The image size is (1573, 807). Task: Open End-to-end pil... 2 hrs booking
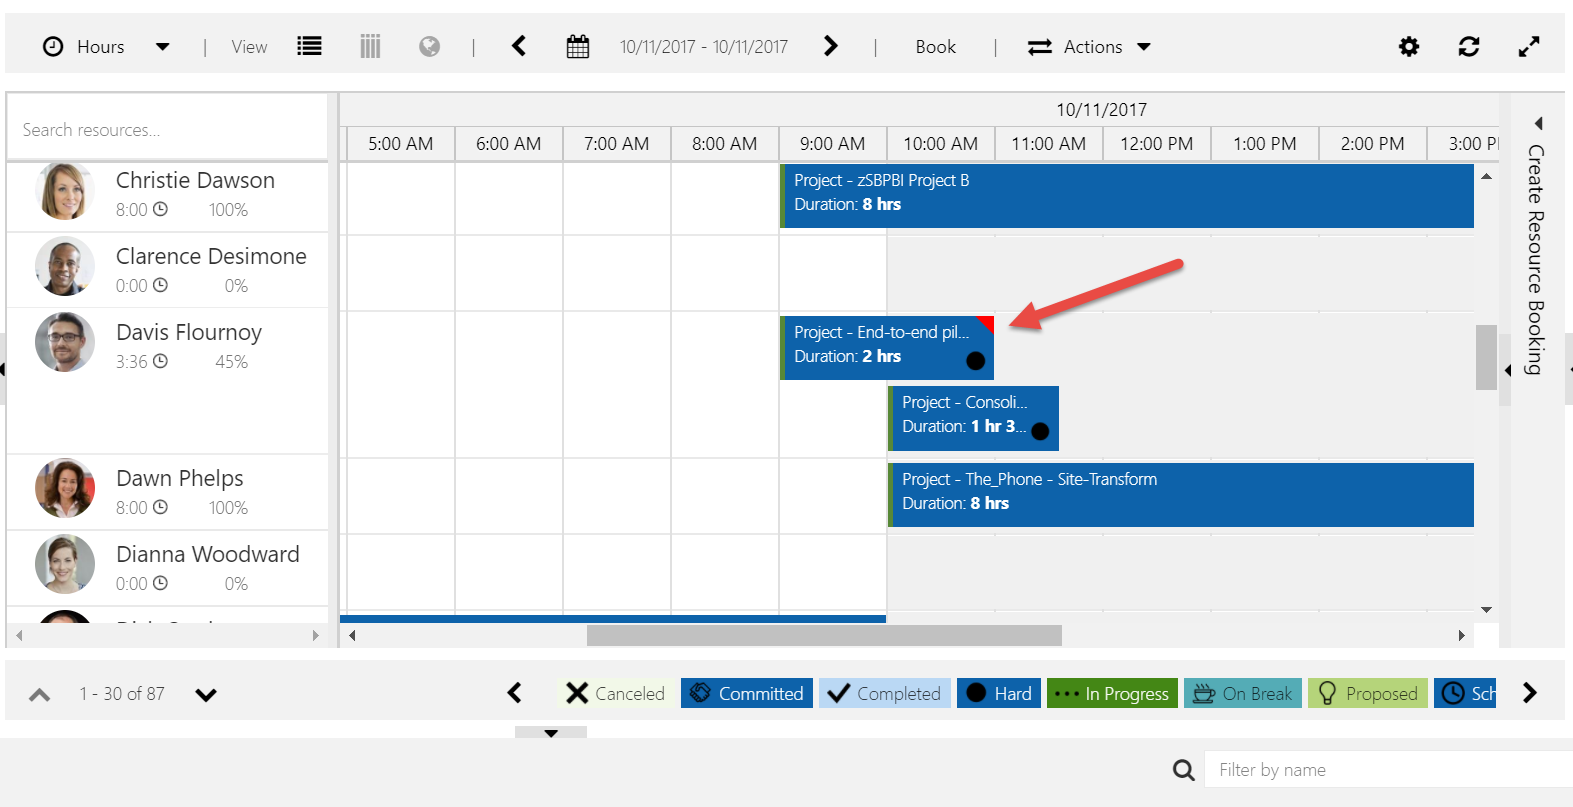click(x=887, y=347)
